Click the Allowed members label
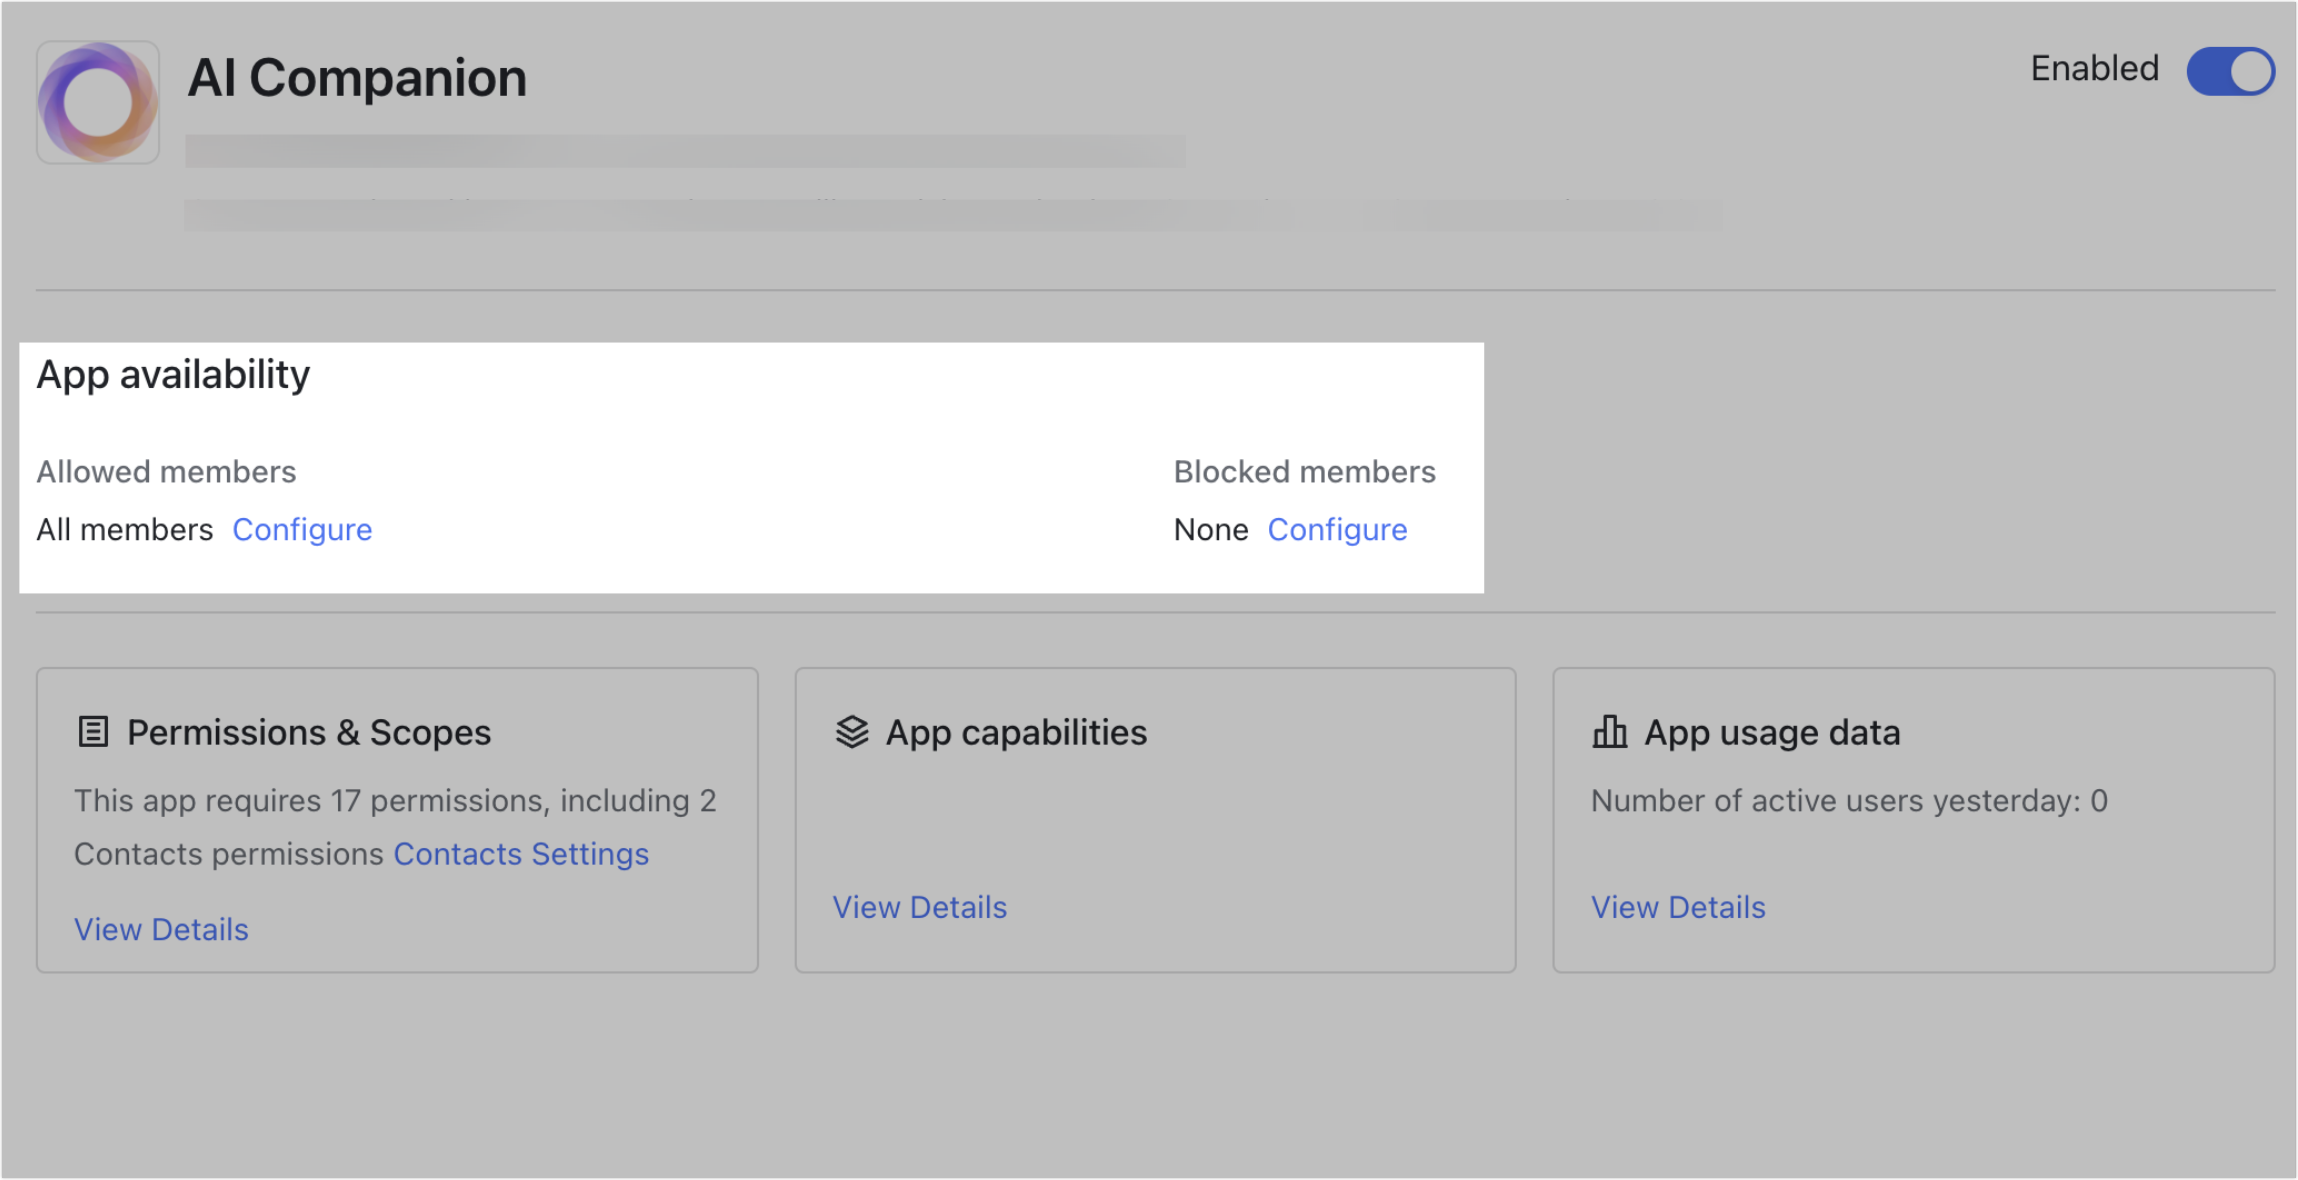 pyautogui.click(x=166, y=472)
